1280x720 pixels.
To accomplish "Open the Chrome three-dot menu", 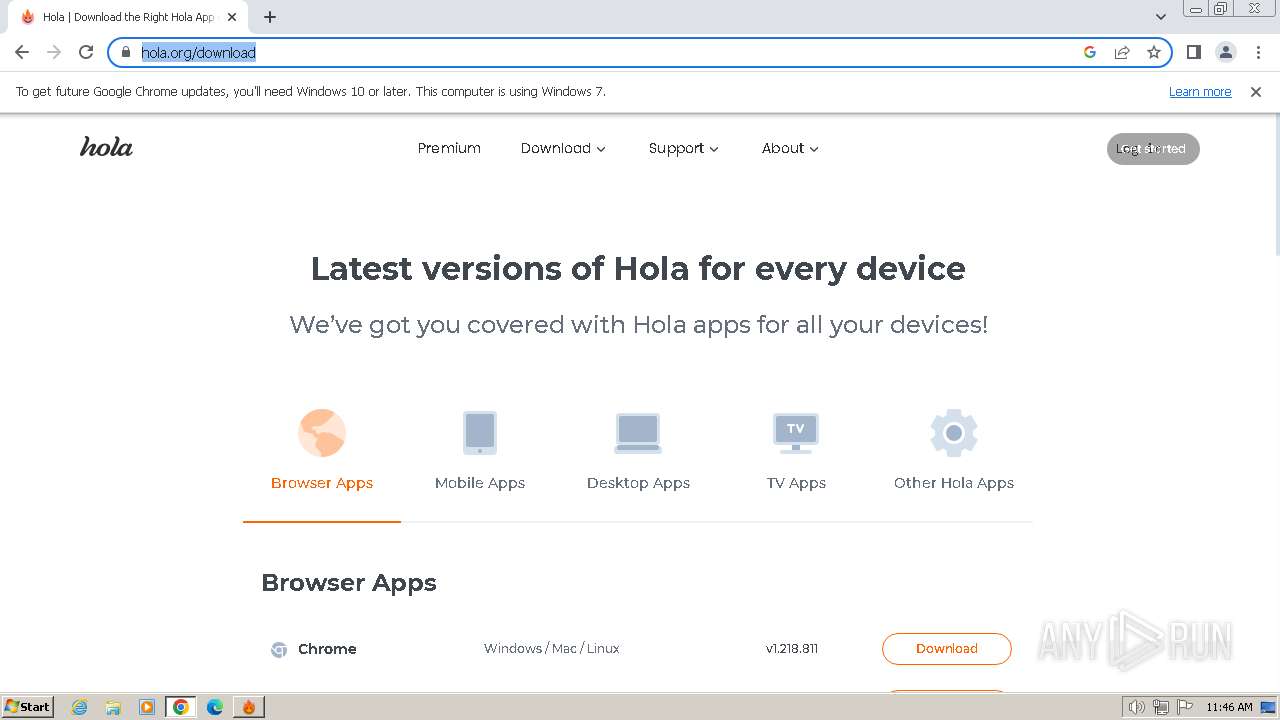I will pyautogui.click(x=1257, y=52).
